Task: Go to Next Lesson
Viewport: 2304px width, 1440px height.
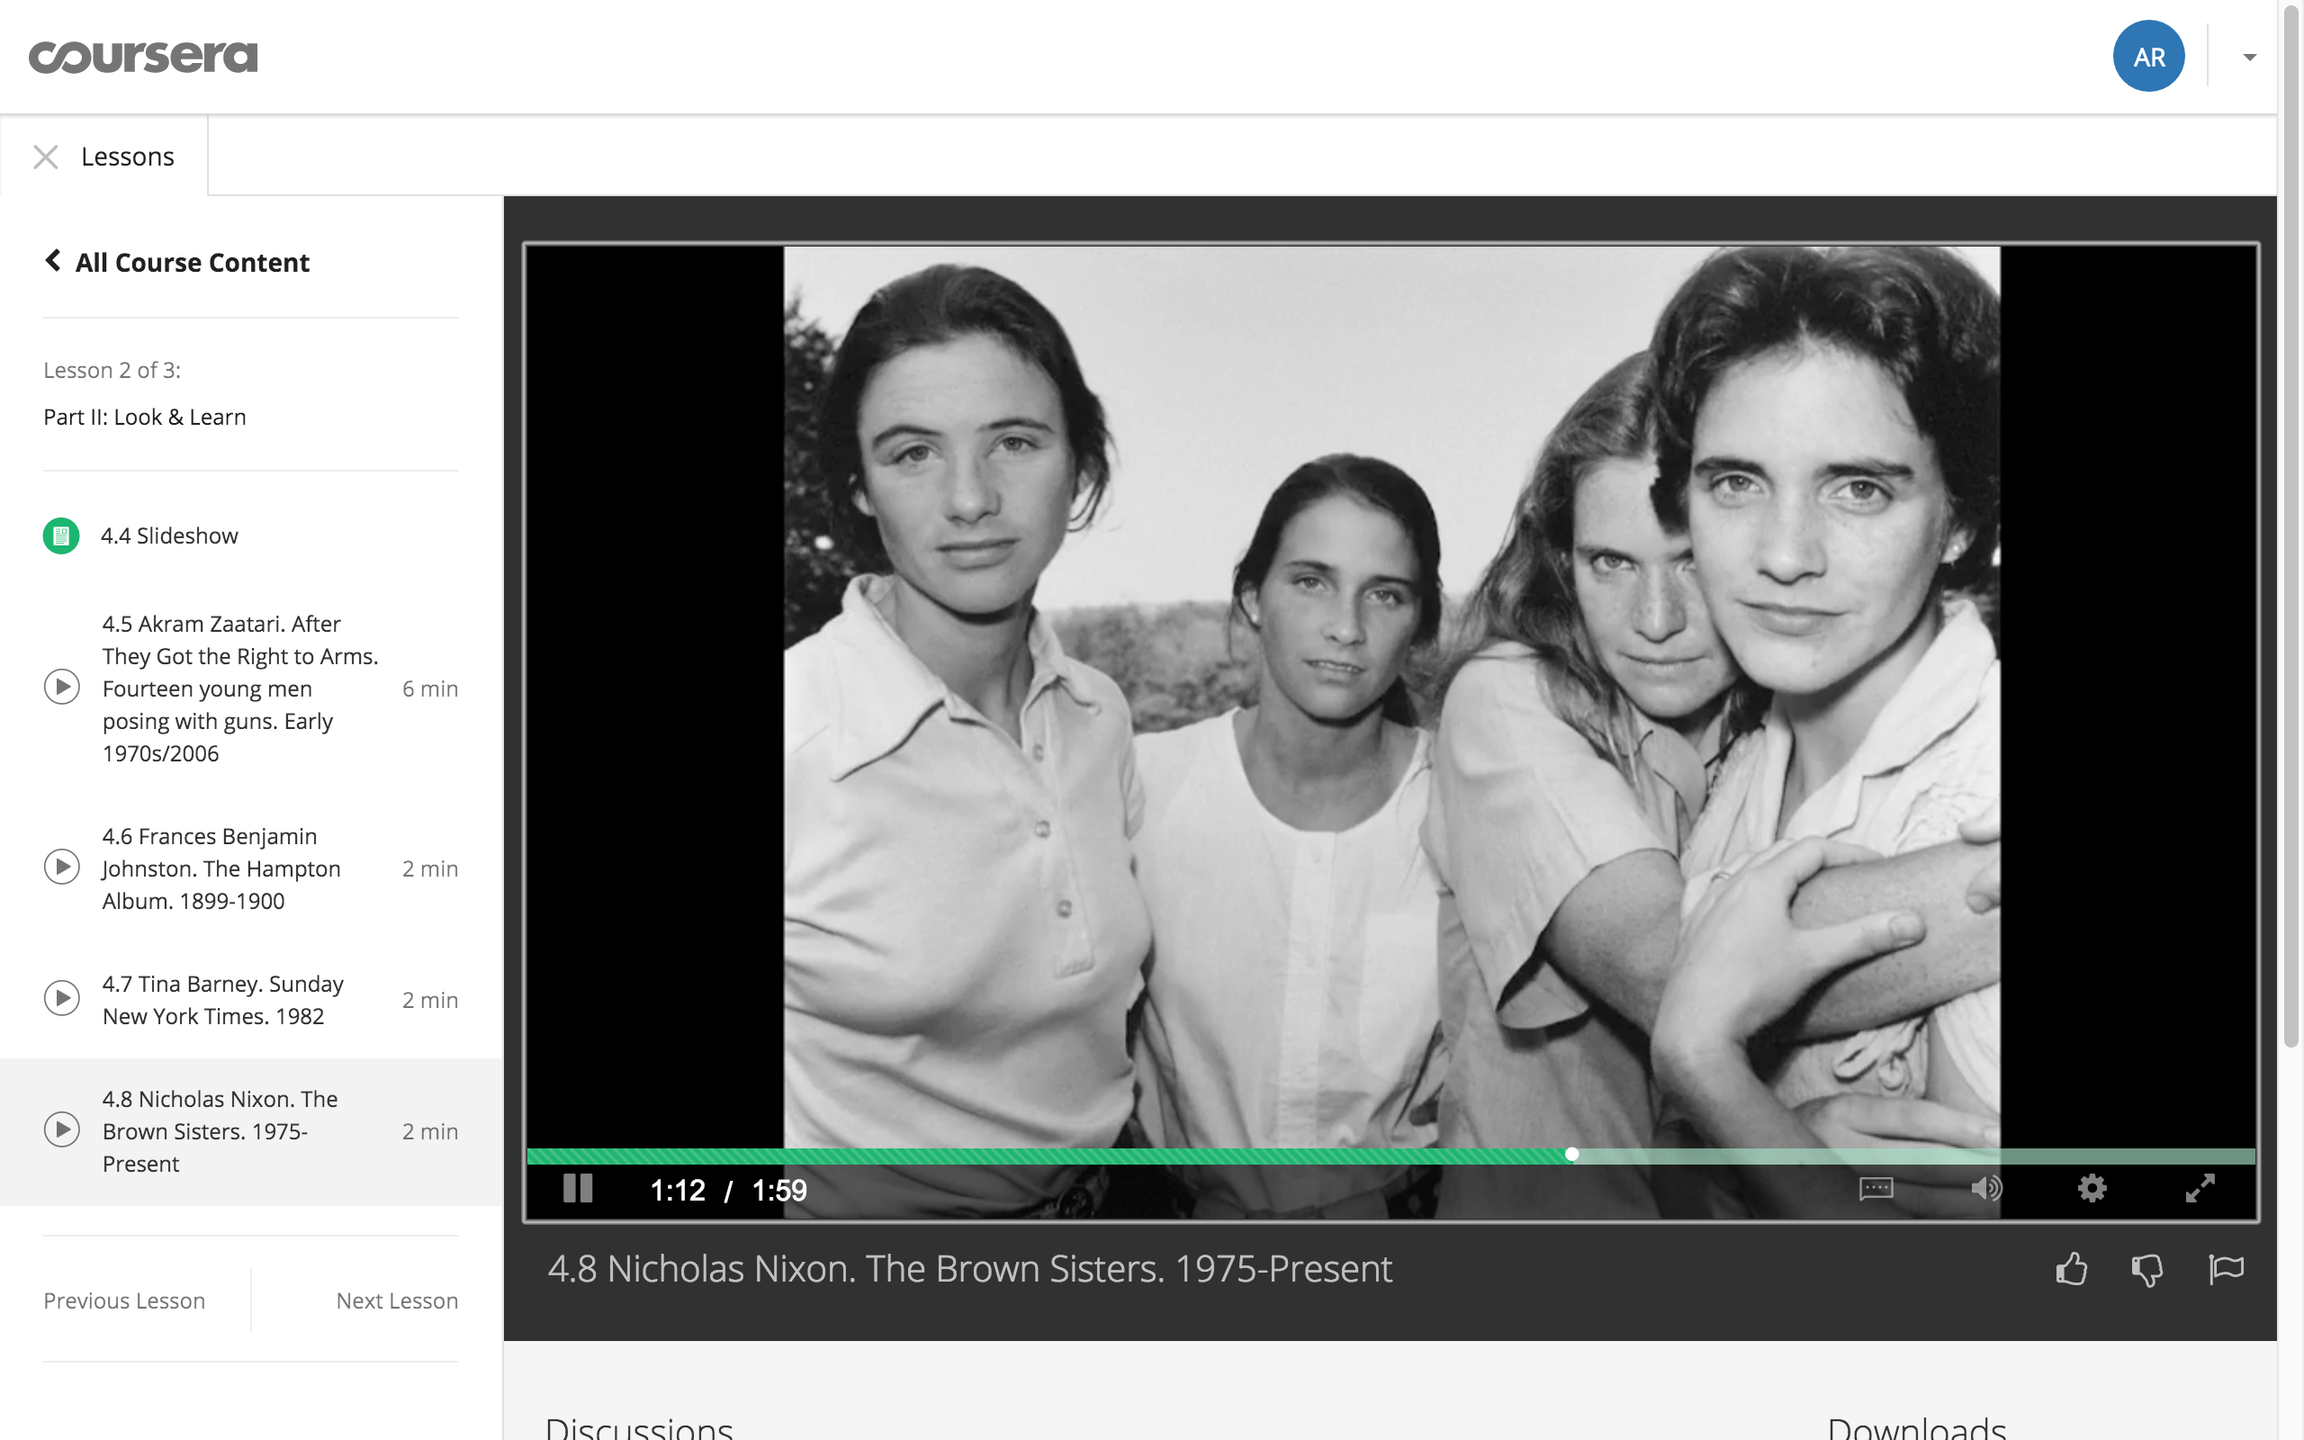Action: click(x=397, y=1300)
